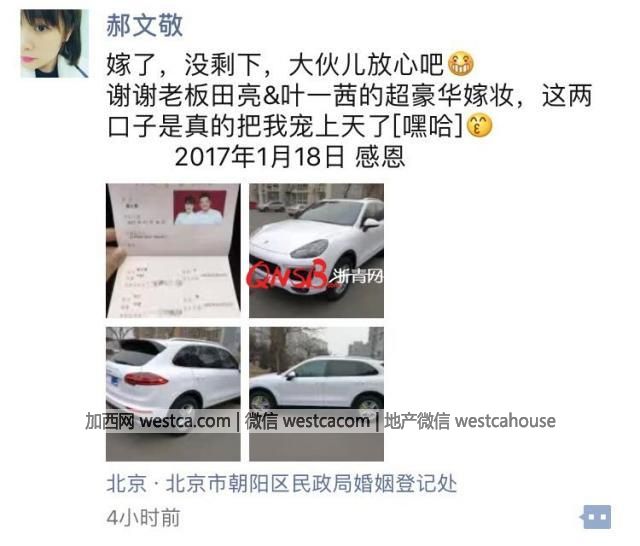The width and height of the screenshot is (640, 546).
Task: Click the red QNSB watermark logo
Action: (x=287, y=275)
